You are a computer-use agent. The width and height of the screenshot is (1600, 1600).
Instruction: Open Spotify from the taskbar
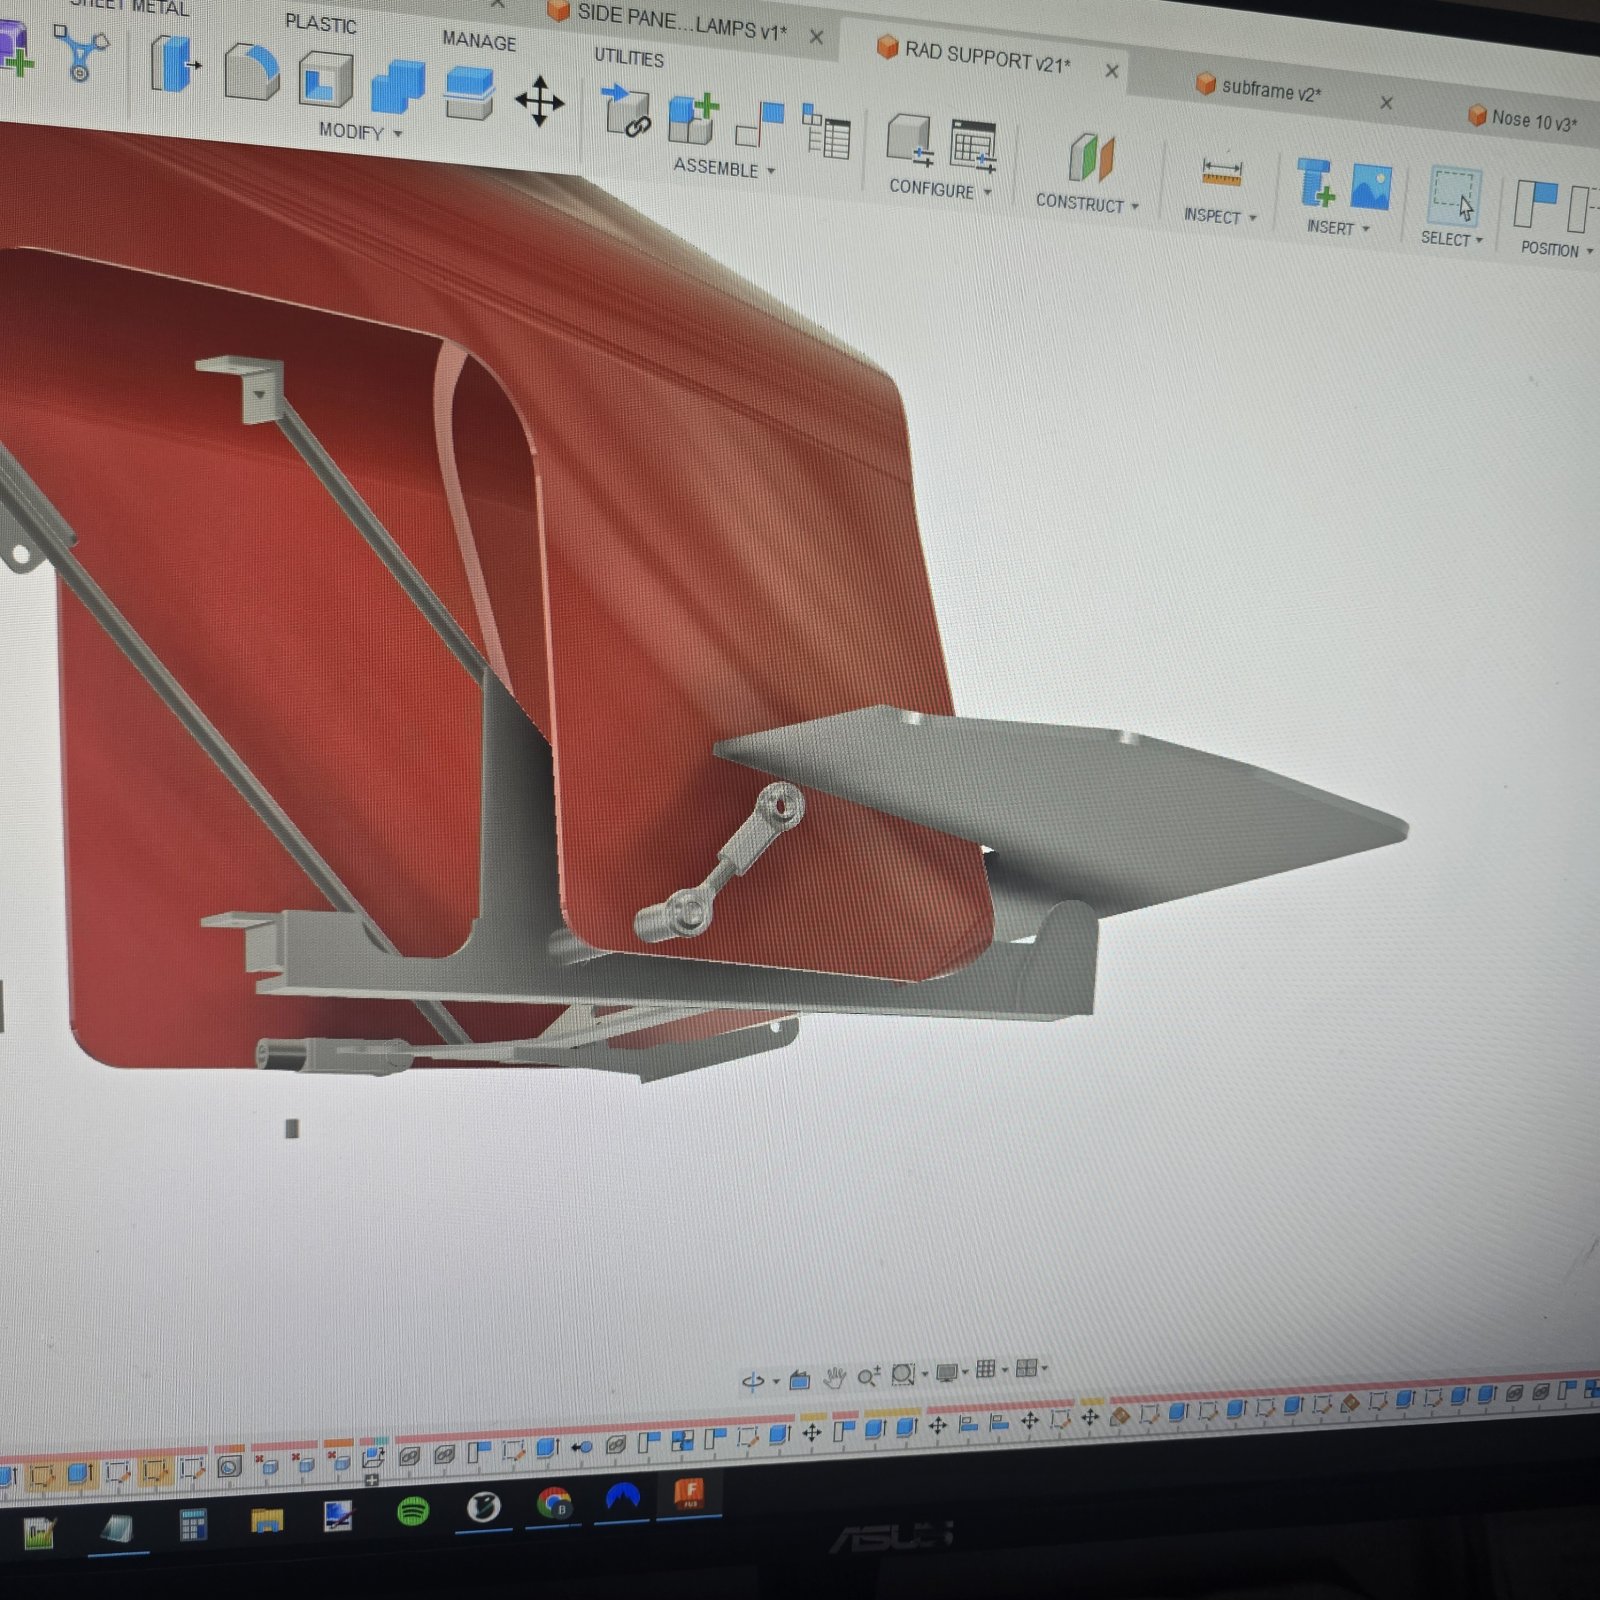(x=413, y=1510)
